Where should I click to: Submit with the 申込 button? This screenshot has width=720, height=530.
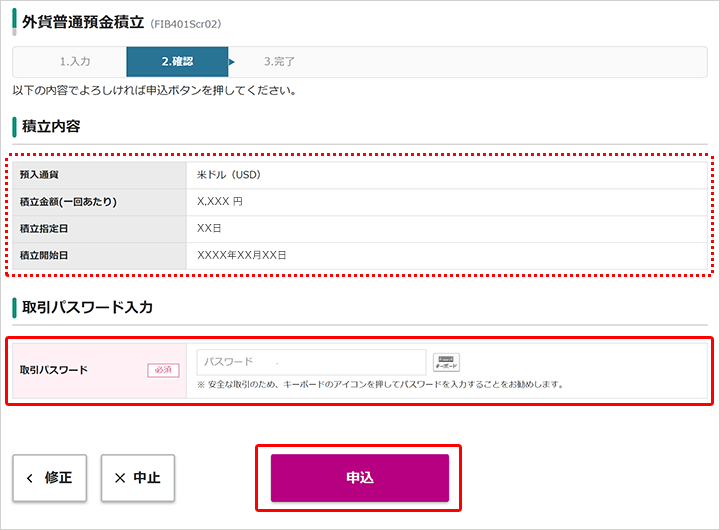click(x=360, y=478)
